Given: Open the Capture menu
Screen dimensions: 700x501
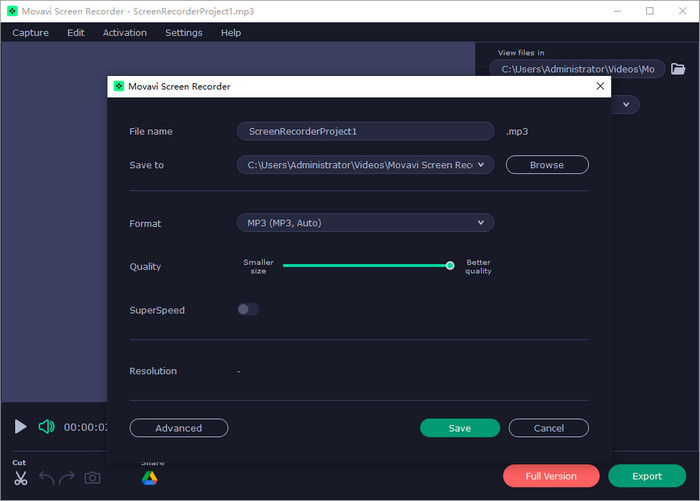Looking at the screenshot, I should pos(30,33).
